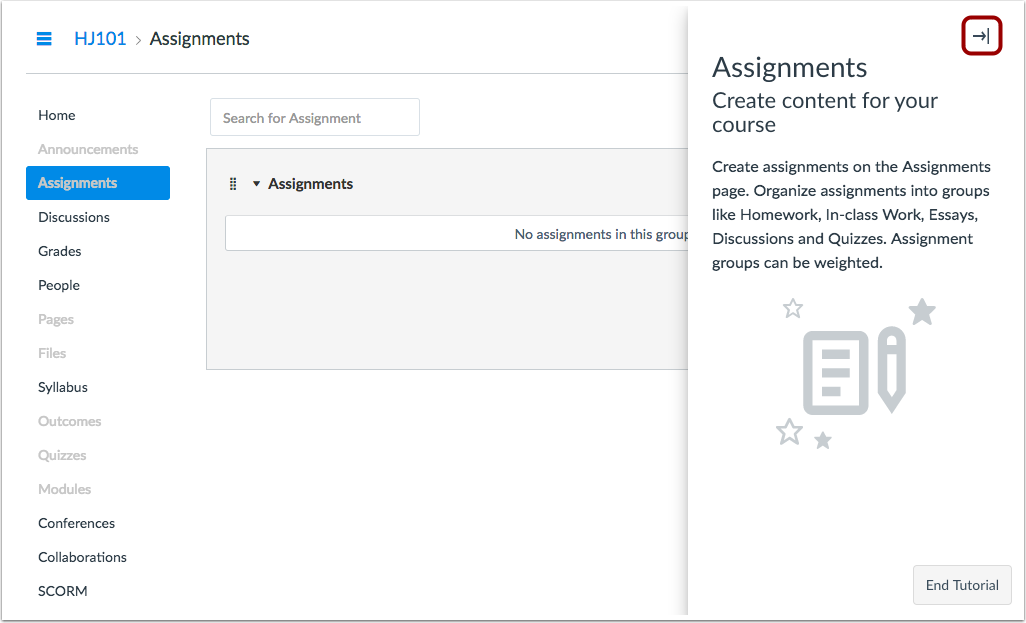This screenshot has height=623, width=1026.
Task: Click the Assignments group drag handle
Action: pos(233,184)
